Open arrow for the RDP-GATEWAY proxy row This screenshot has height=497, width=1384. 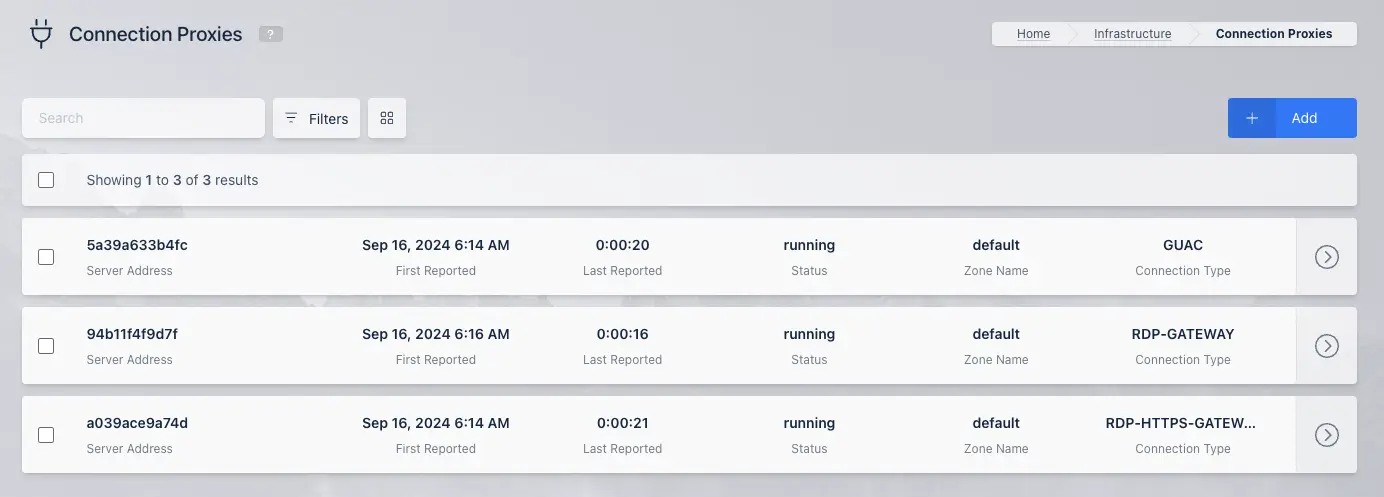click(1326, 346)
